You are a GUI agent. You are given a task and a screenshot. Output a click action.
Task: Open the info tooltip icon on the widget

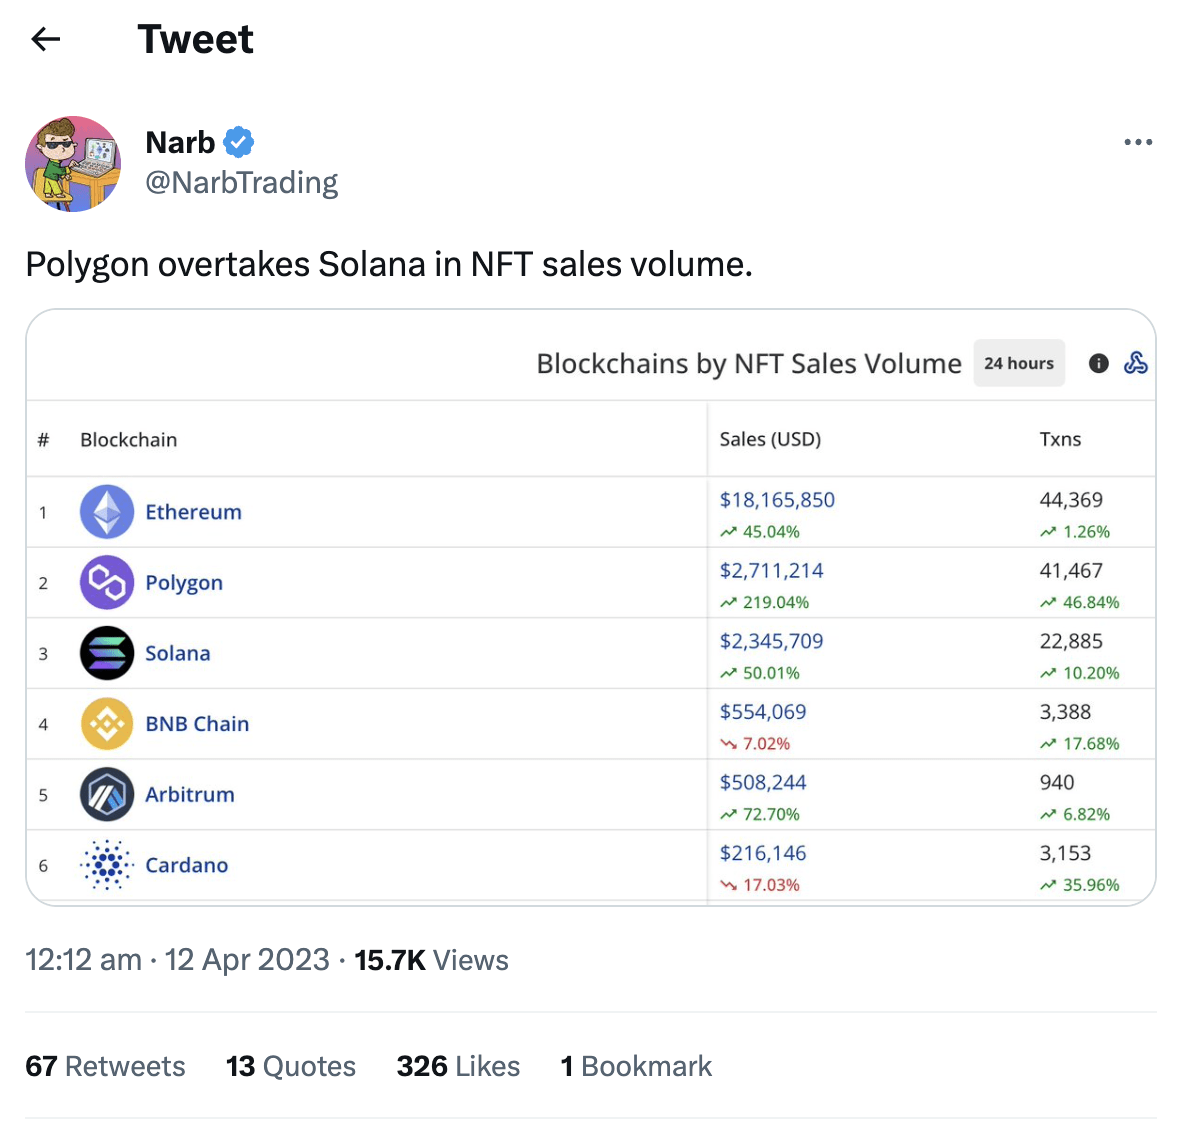(1098, 363)
